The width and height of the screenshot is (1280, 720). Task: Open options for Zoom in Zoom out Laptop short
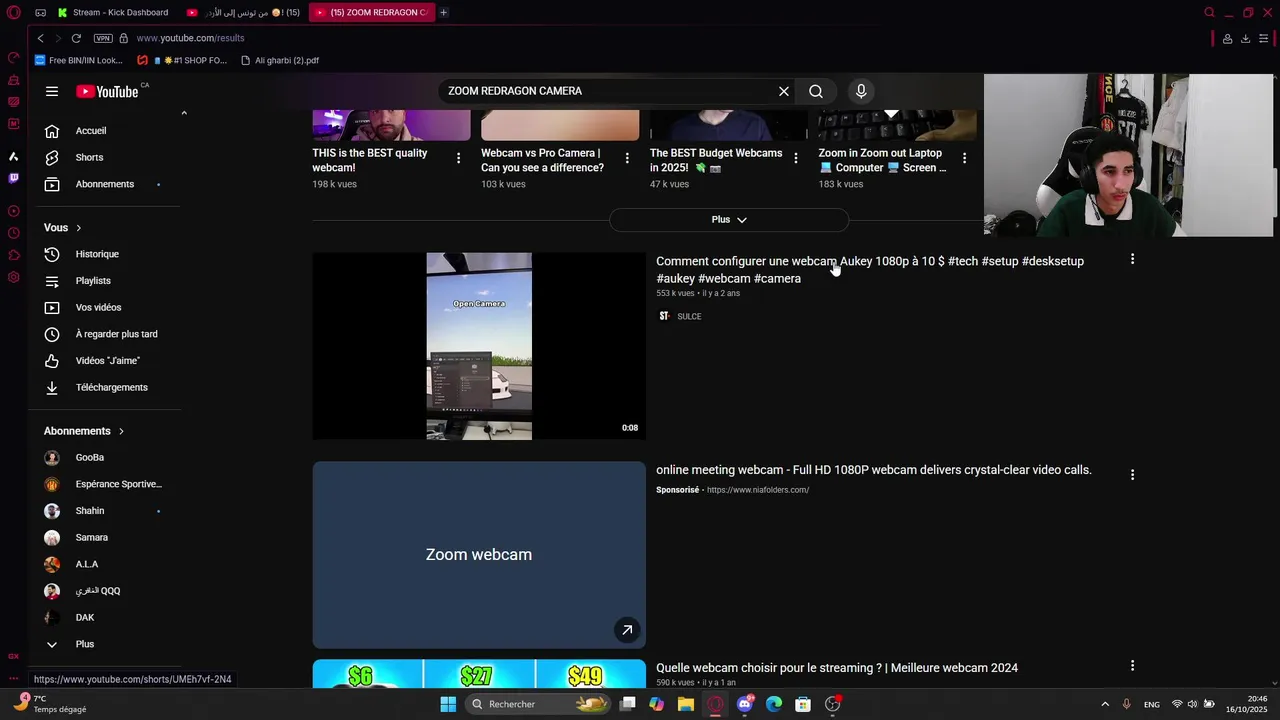coord(964,158)
